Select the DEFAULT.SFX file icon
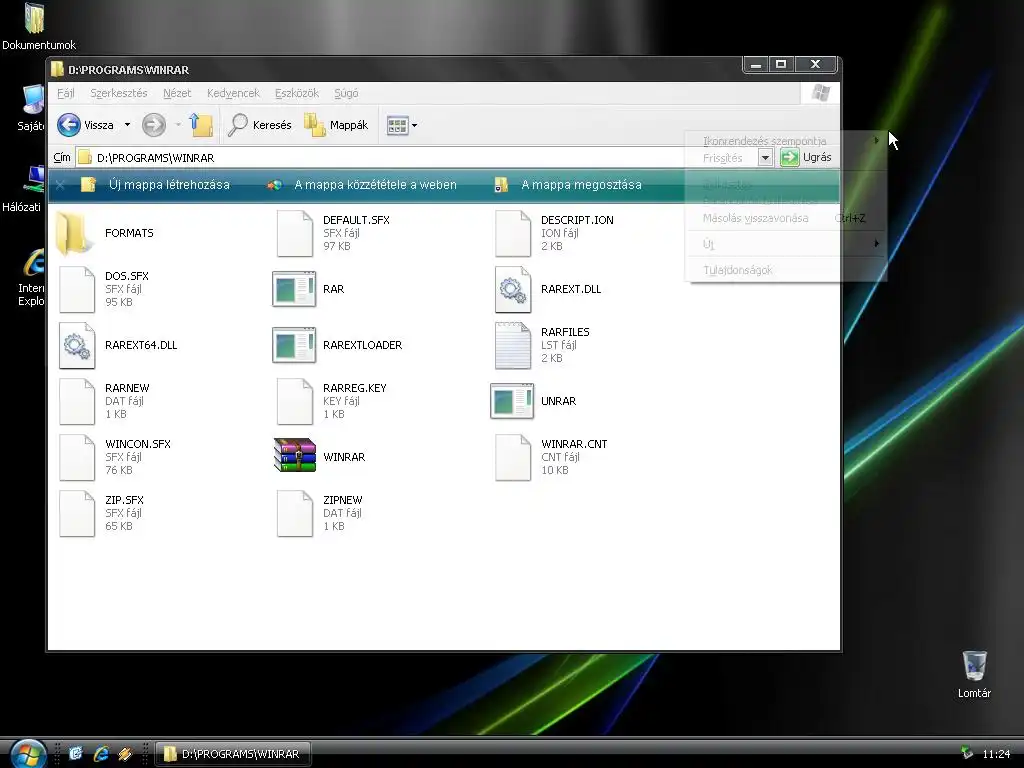1024x768 pixels. pyautogui.click(x=295, y=233)
